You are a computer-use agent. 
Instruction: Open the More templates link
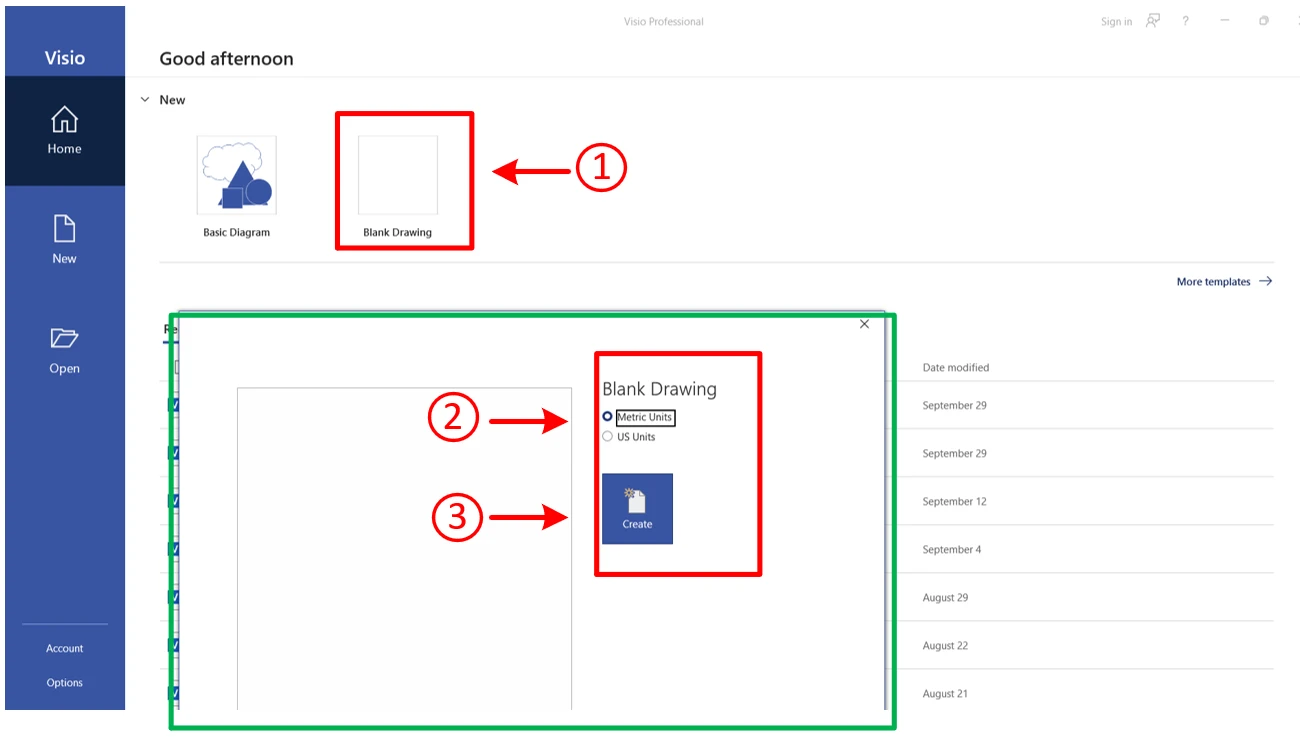click(1213, 282)
